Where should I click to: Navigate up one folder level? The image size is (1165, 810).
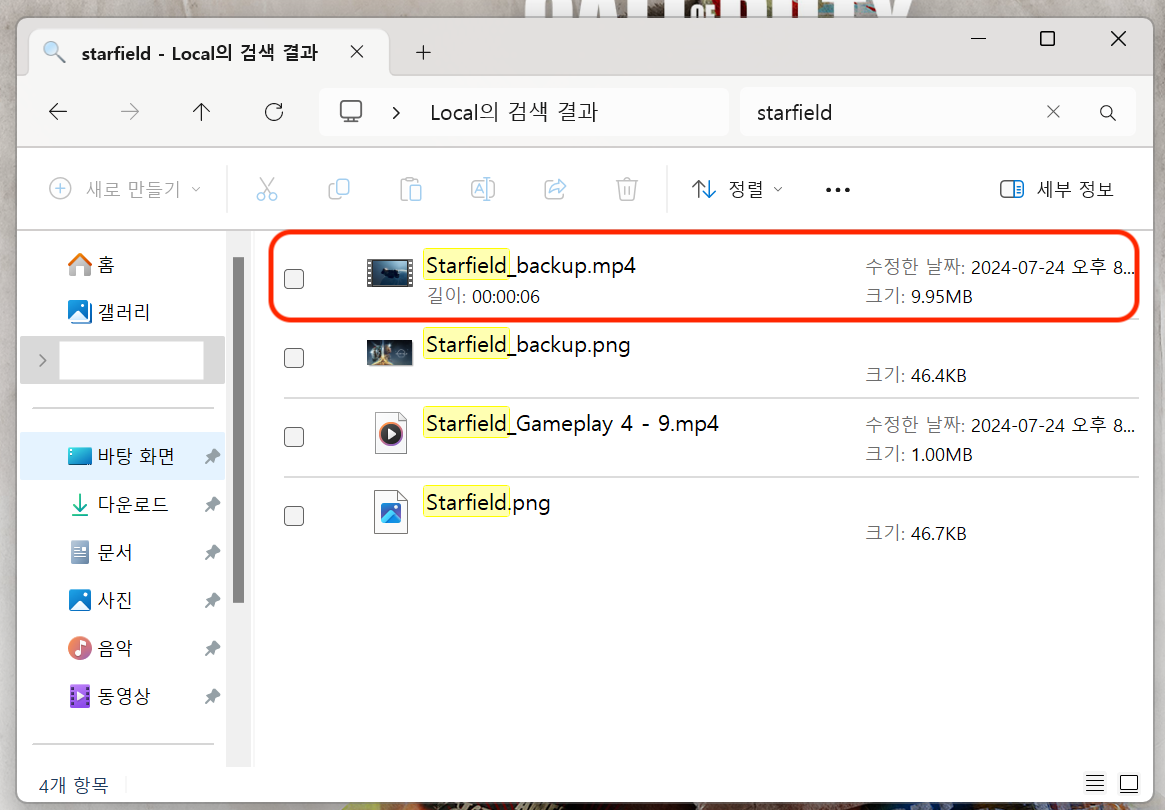201,112
